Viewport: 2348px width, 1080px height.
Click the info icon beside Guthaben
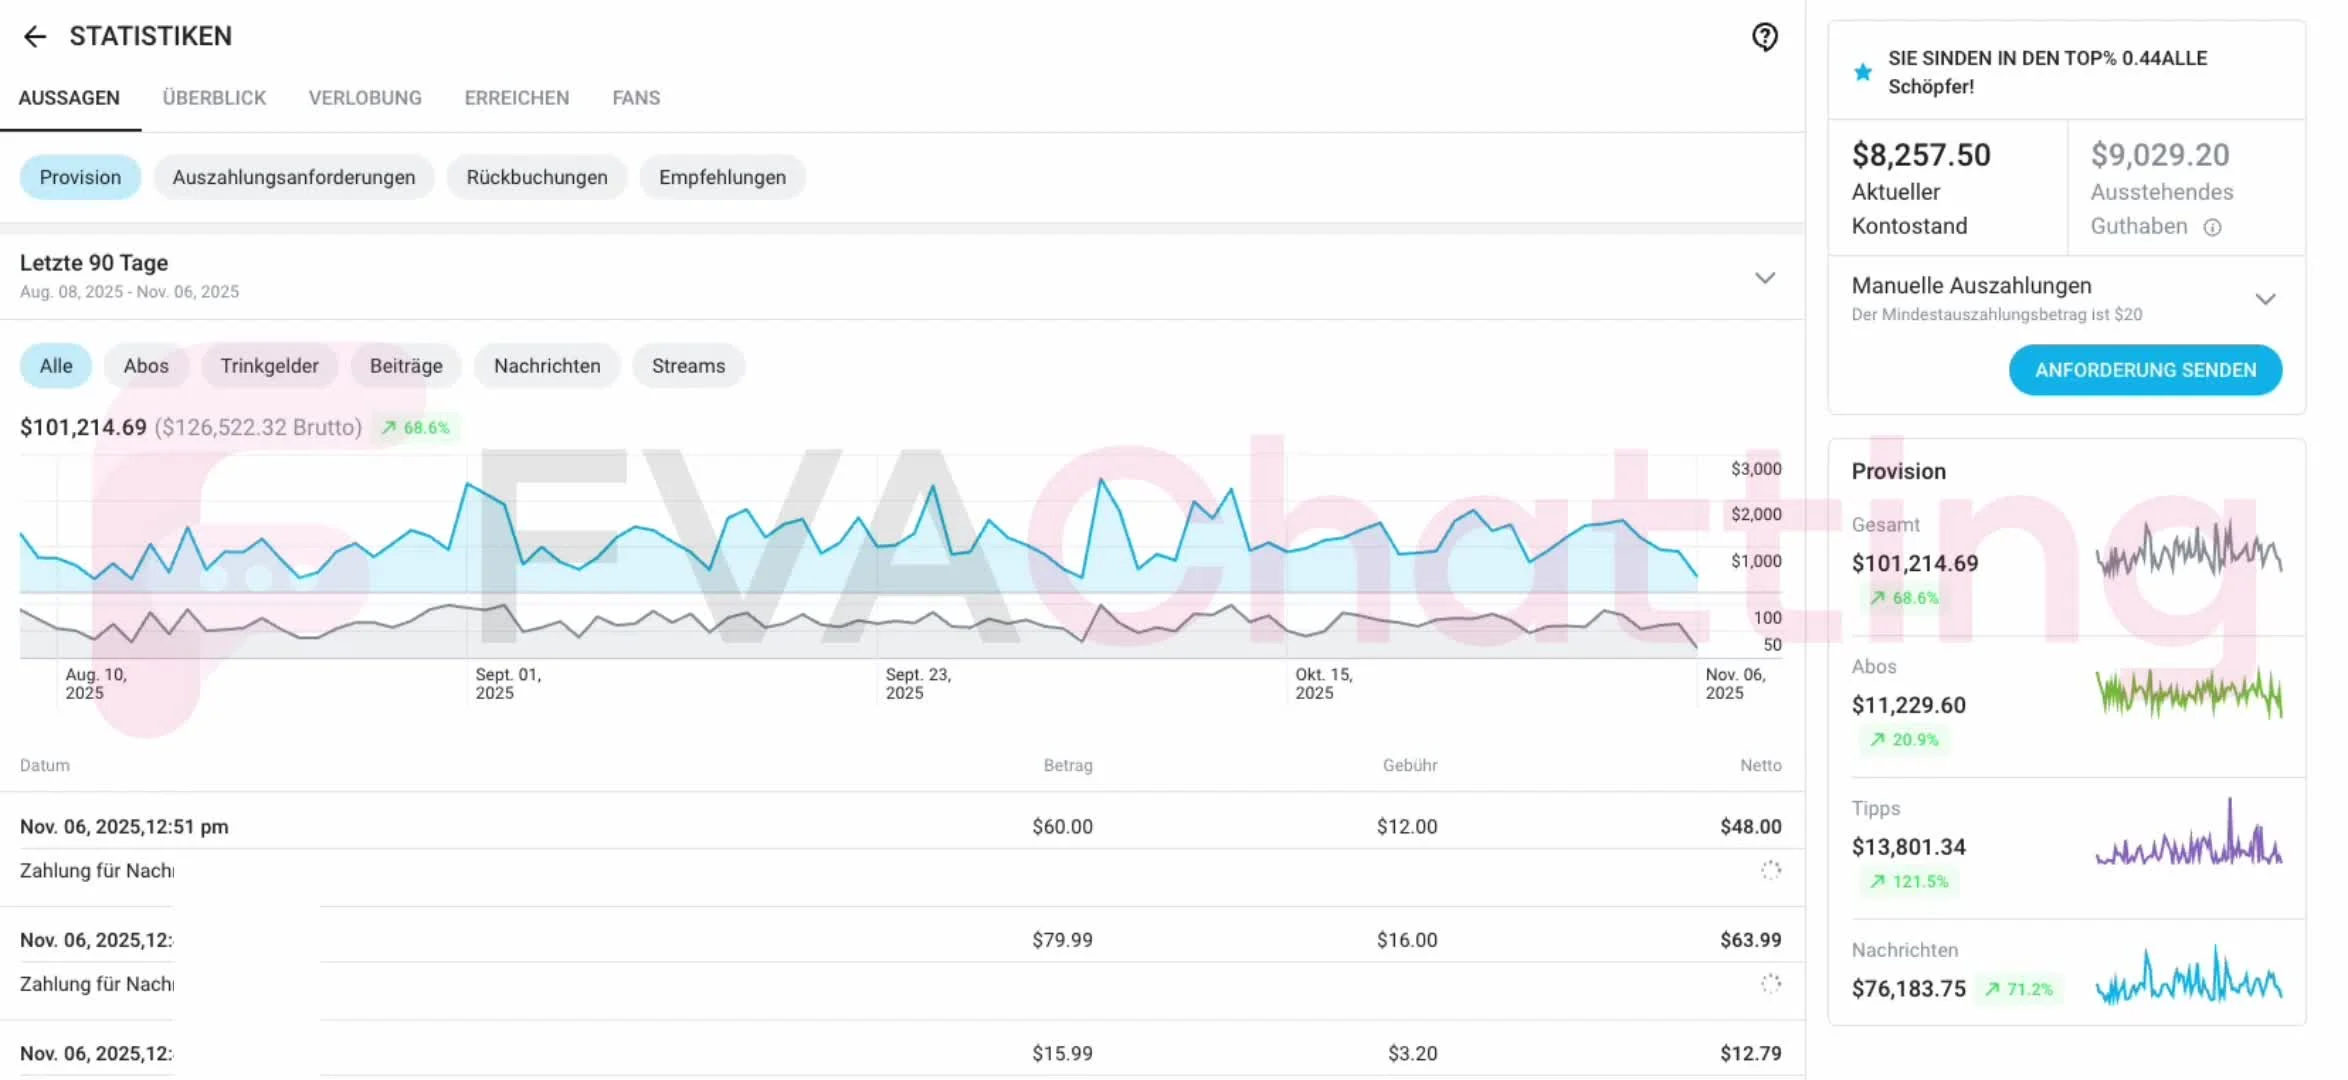click(2213, 227)
